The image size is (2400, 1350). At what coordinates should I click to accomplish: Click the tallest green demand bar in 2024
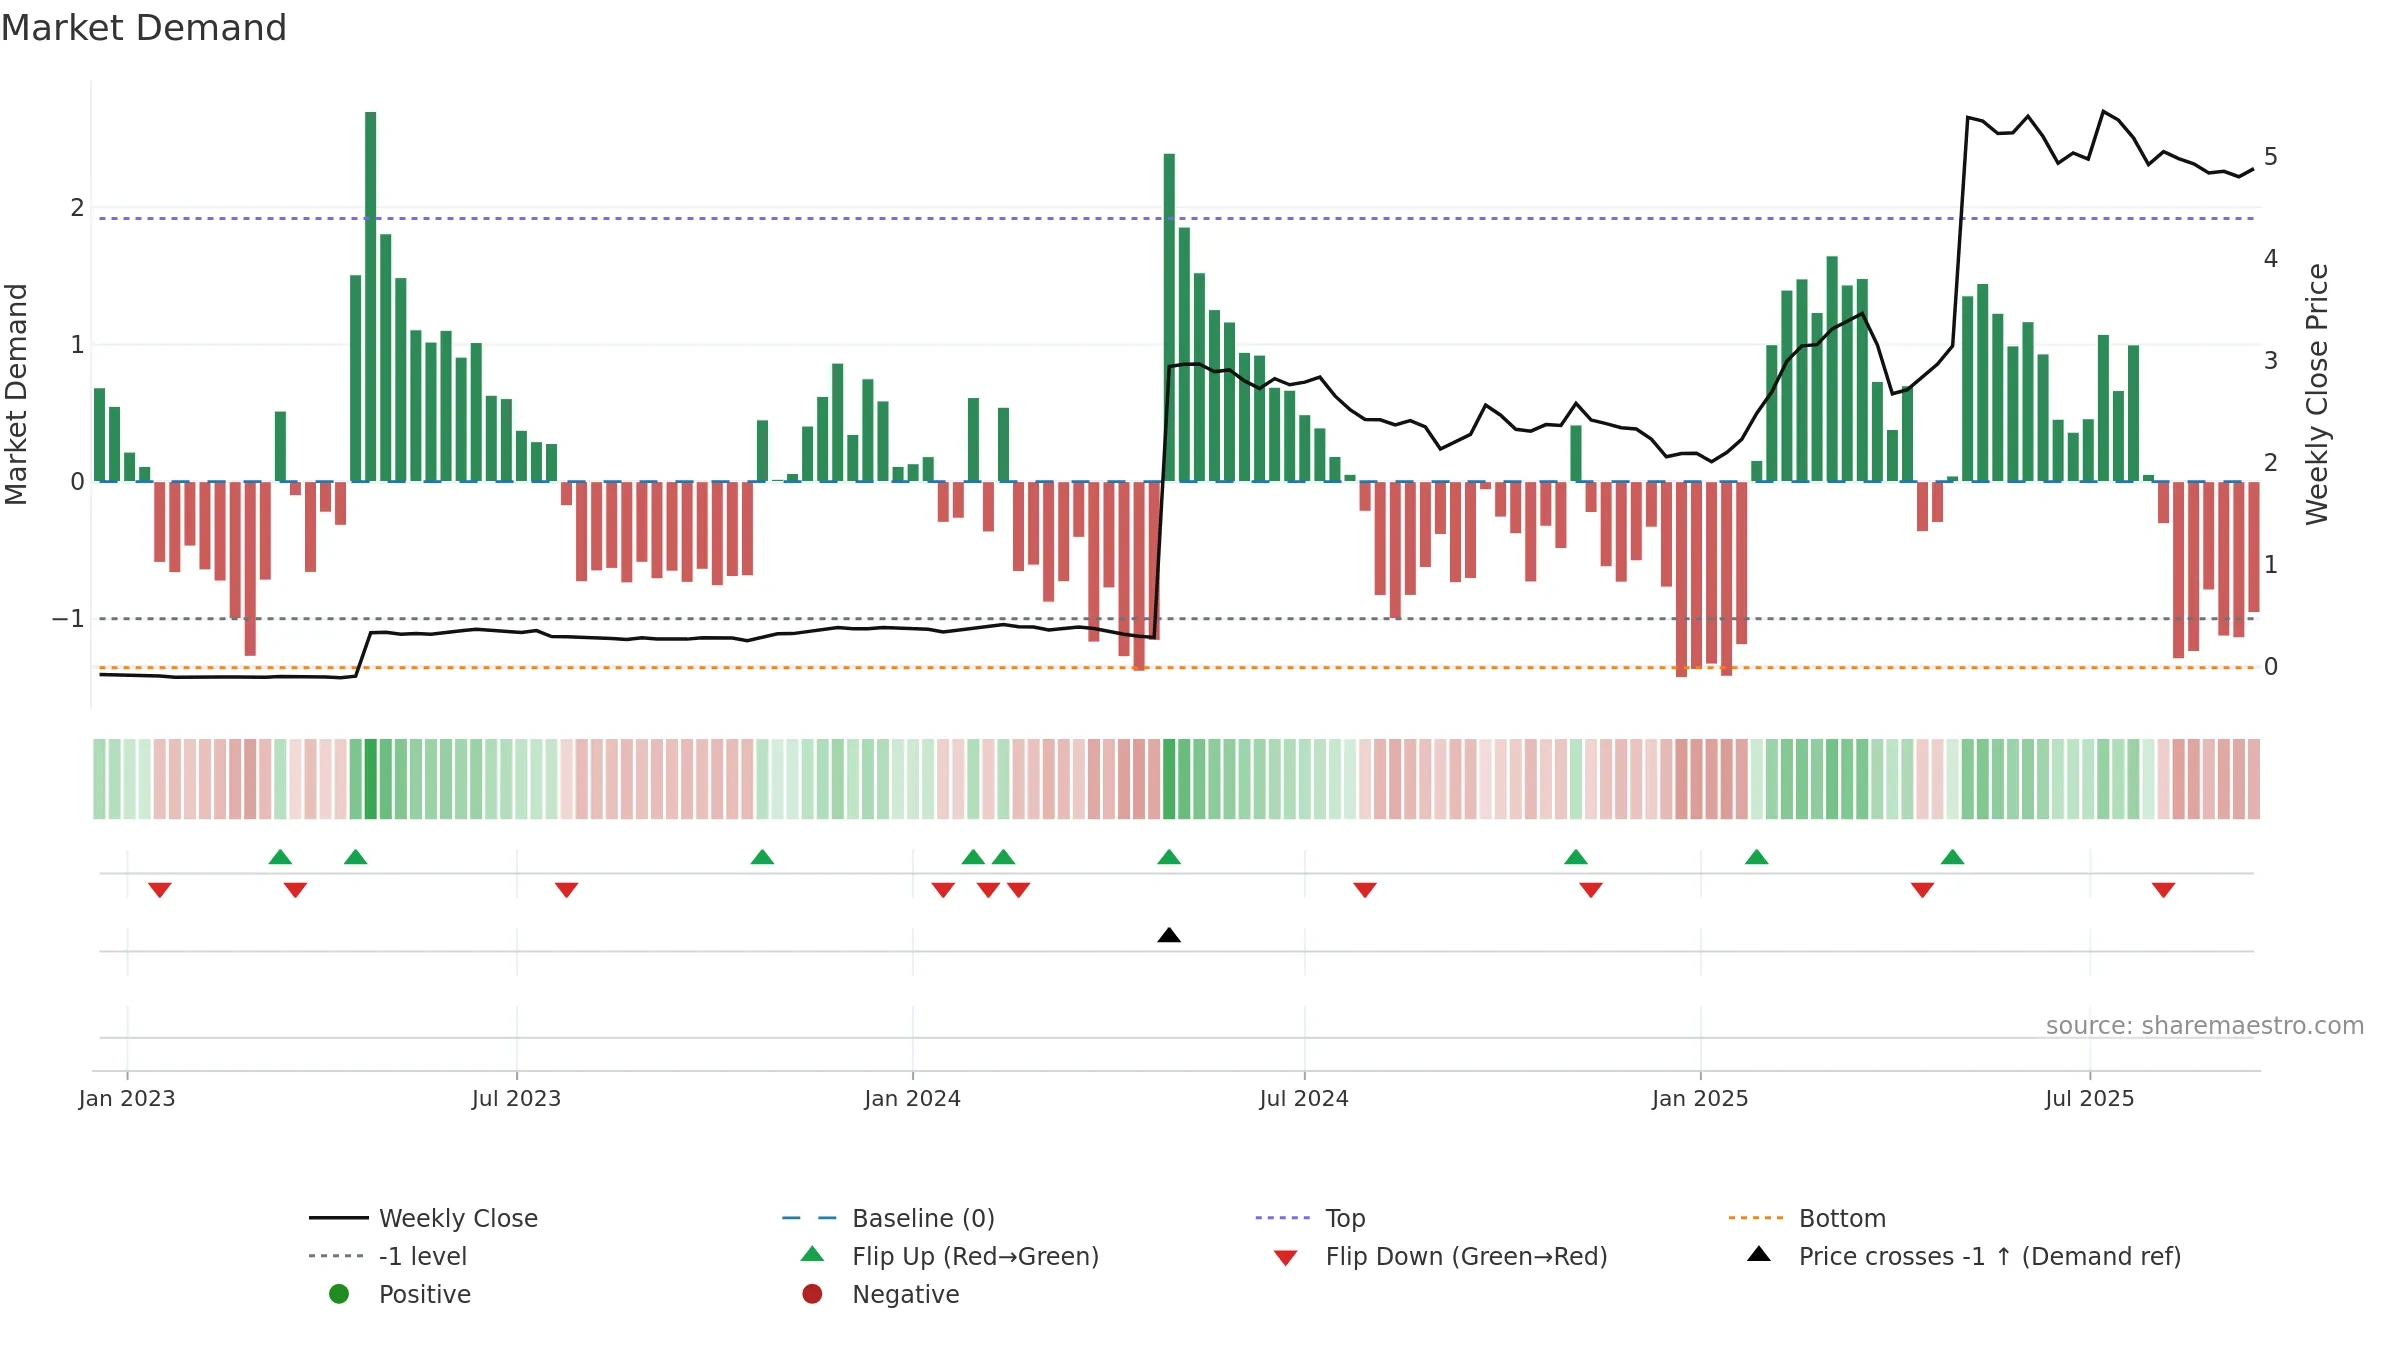[x=1169, y=317]
